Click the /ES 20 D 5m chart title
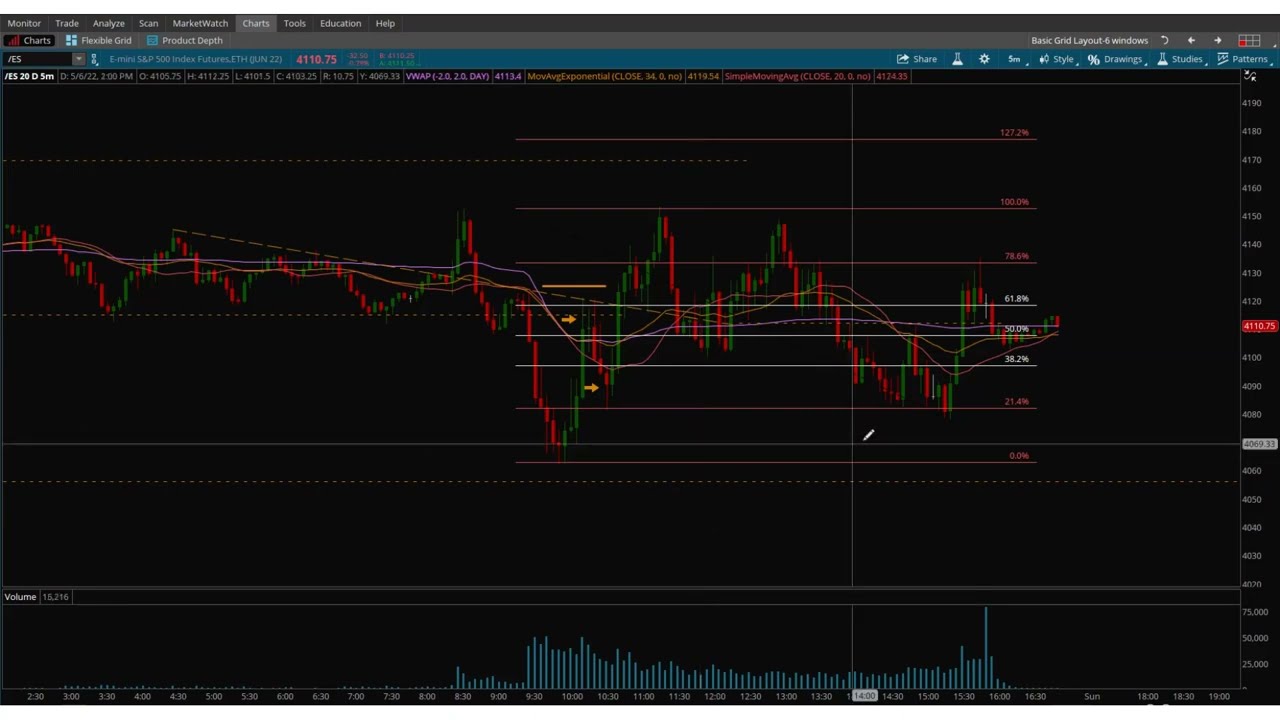This screenshot has width=1280, height=720. pos(29,76)
